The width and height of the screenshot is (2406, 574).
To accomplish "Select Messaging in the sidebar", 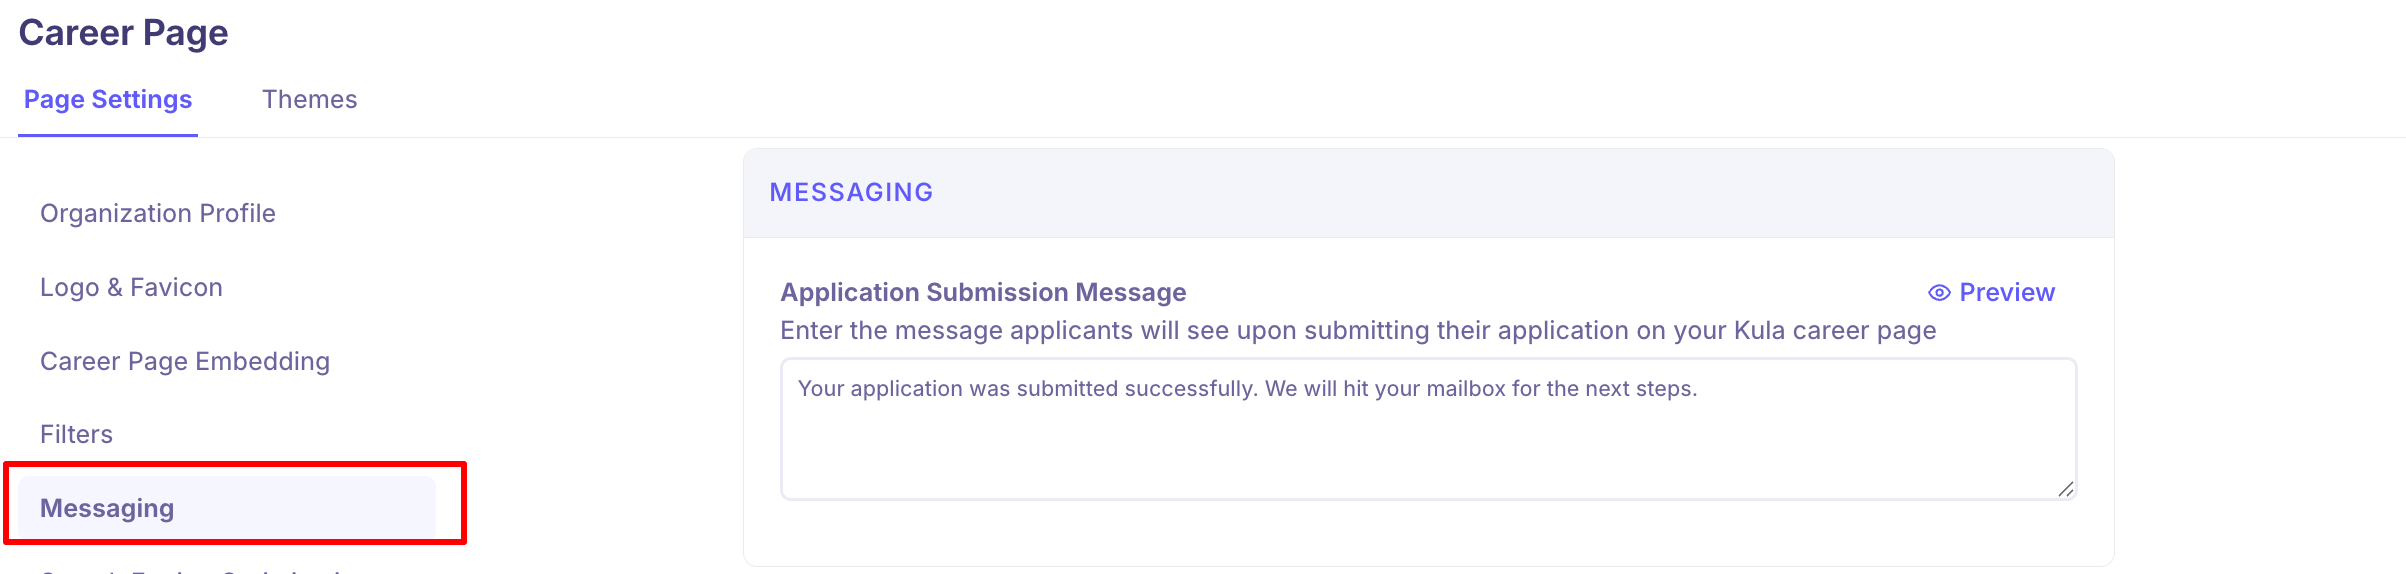I will coord(107,509).
